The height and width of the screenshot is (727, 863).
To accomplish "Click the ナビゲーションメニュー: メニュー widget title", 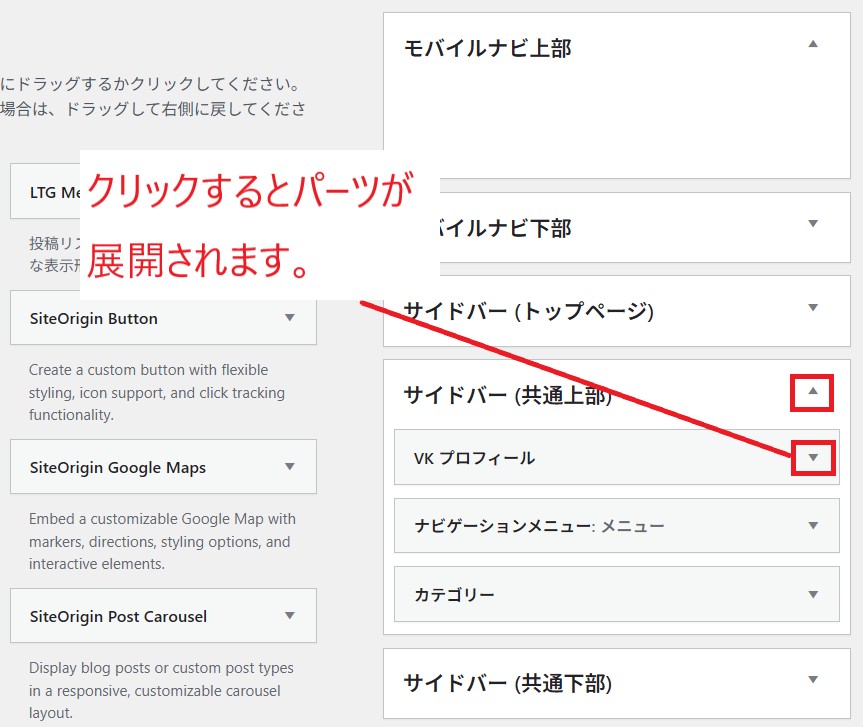I will (539, 526).
